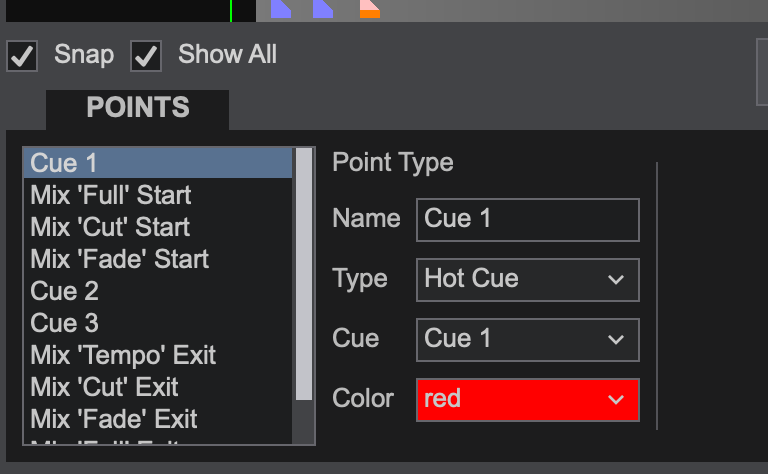Select Cue 1 in the points list

158,163
